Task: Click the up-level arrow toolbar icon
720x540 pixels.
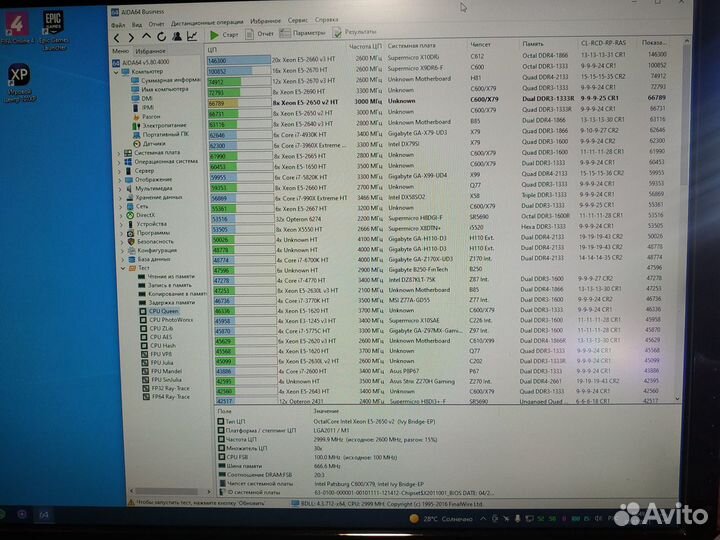Action: click(x=146, y=36)
